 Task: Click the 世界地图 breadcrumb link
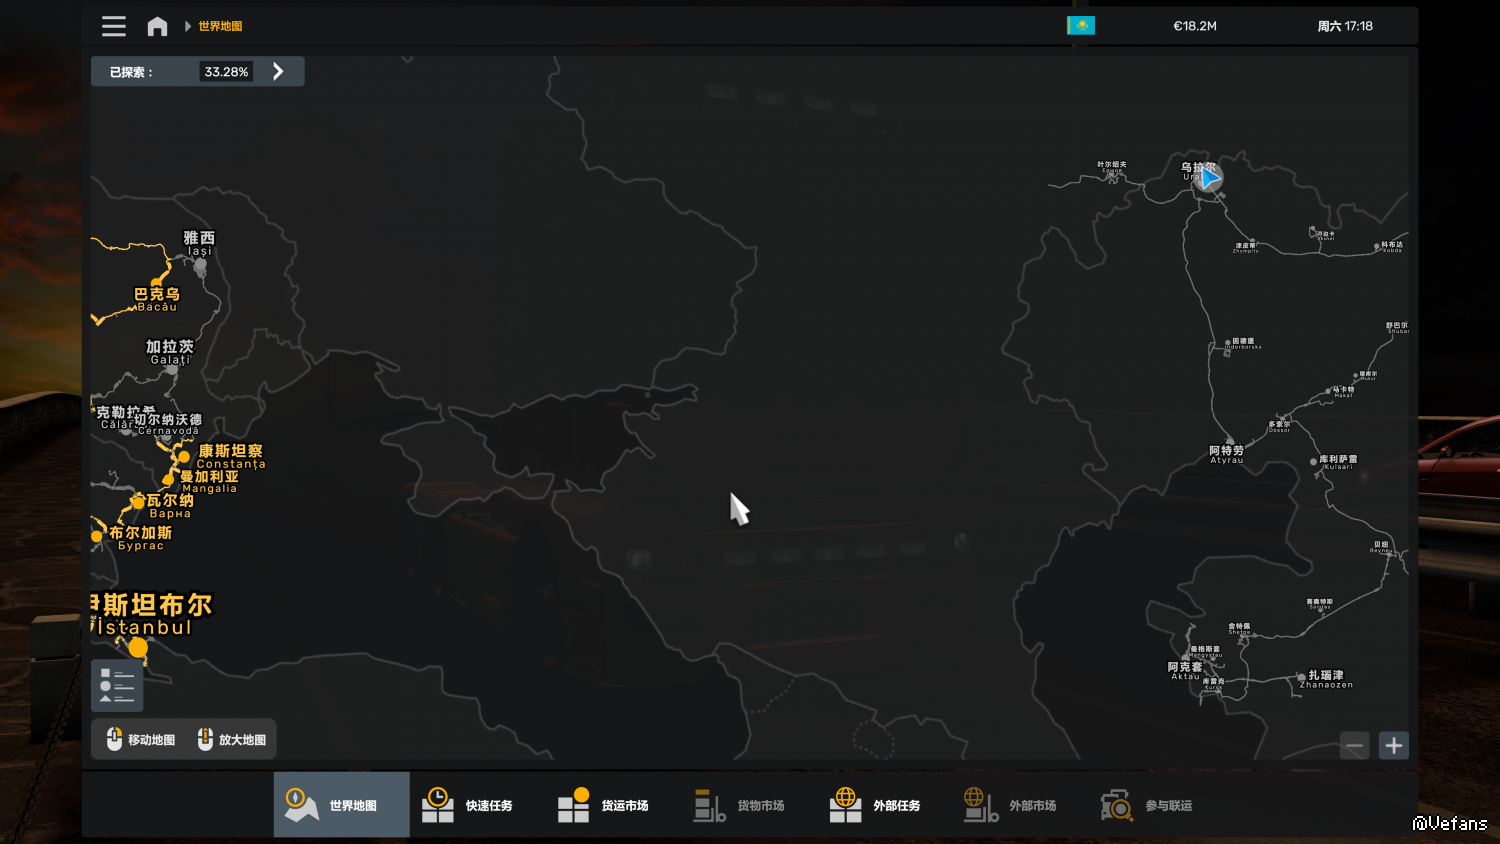220,26
